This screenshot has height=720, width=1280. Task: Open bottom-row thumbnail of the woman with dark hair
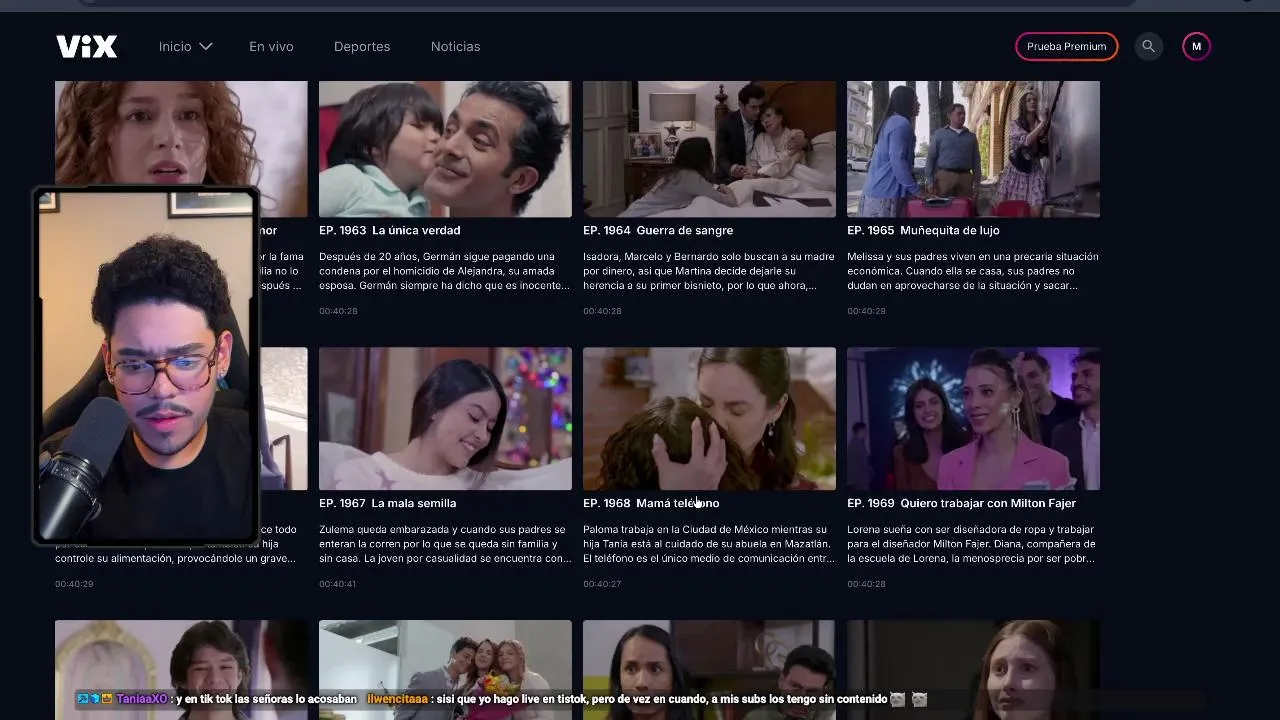(709, 670)
